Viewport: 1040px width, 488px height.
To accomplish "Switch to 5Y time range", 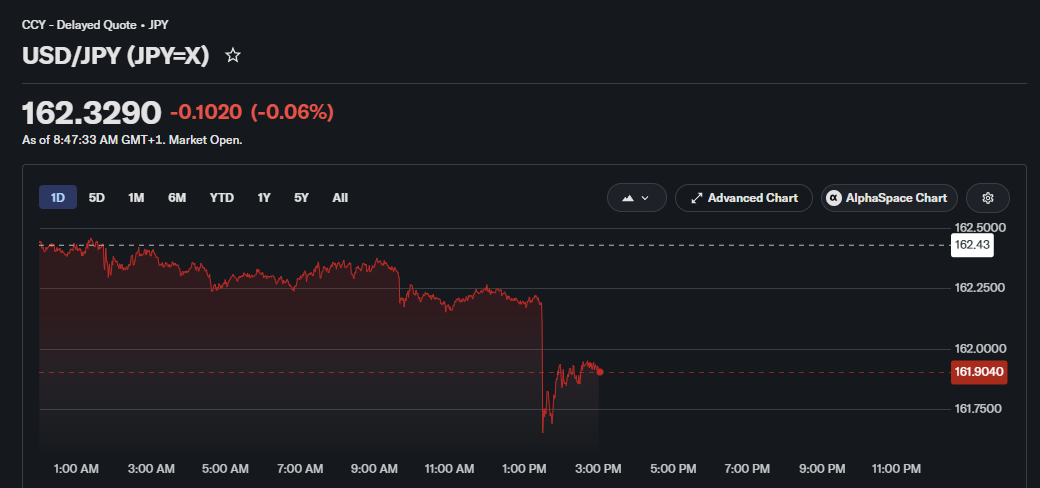I will pos(302,198).
